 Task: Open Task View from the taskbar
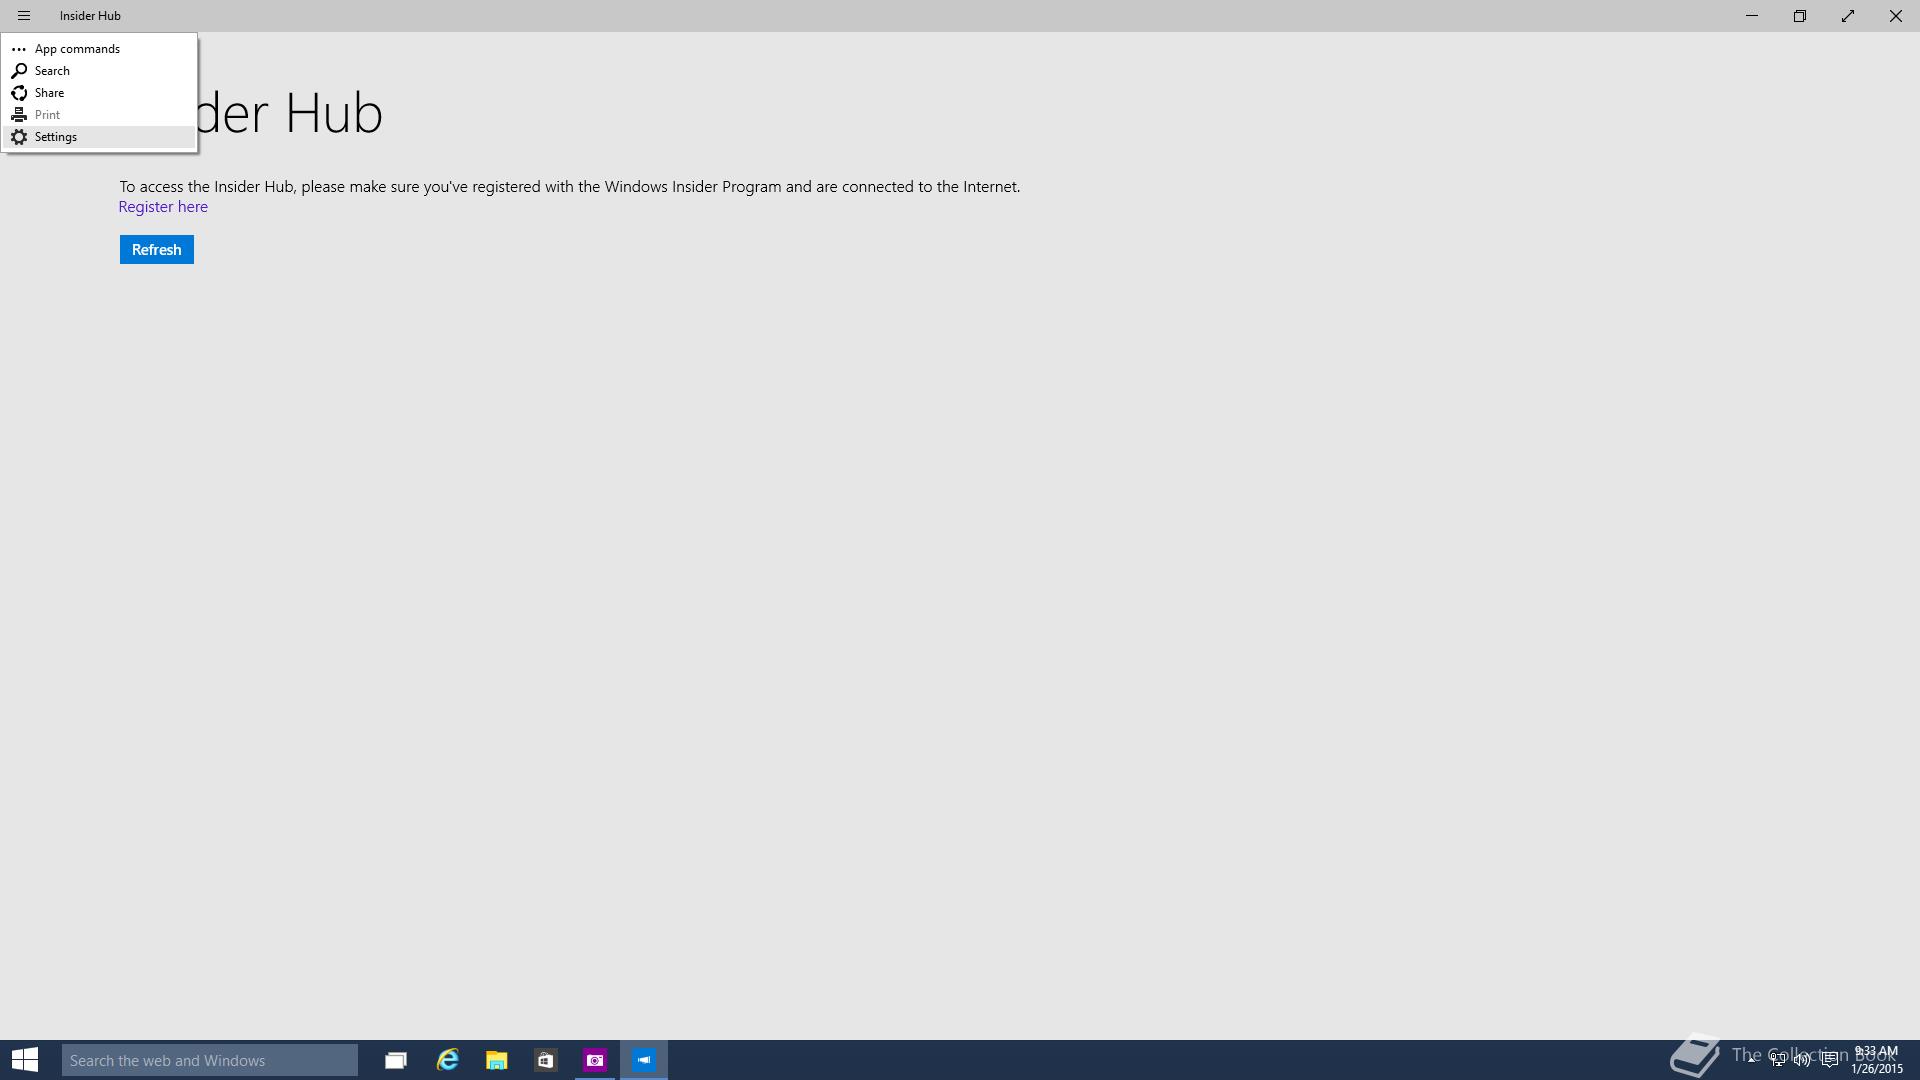[x=396, y=1060]
